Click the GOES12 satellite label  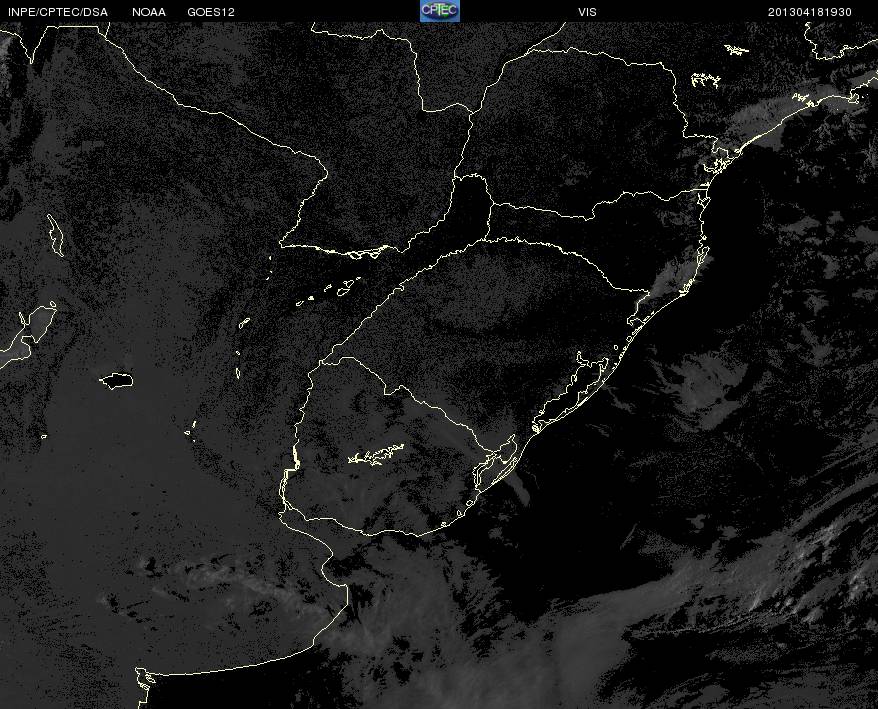(x=211, y=12)
